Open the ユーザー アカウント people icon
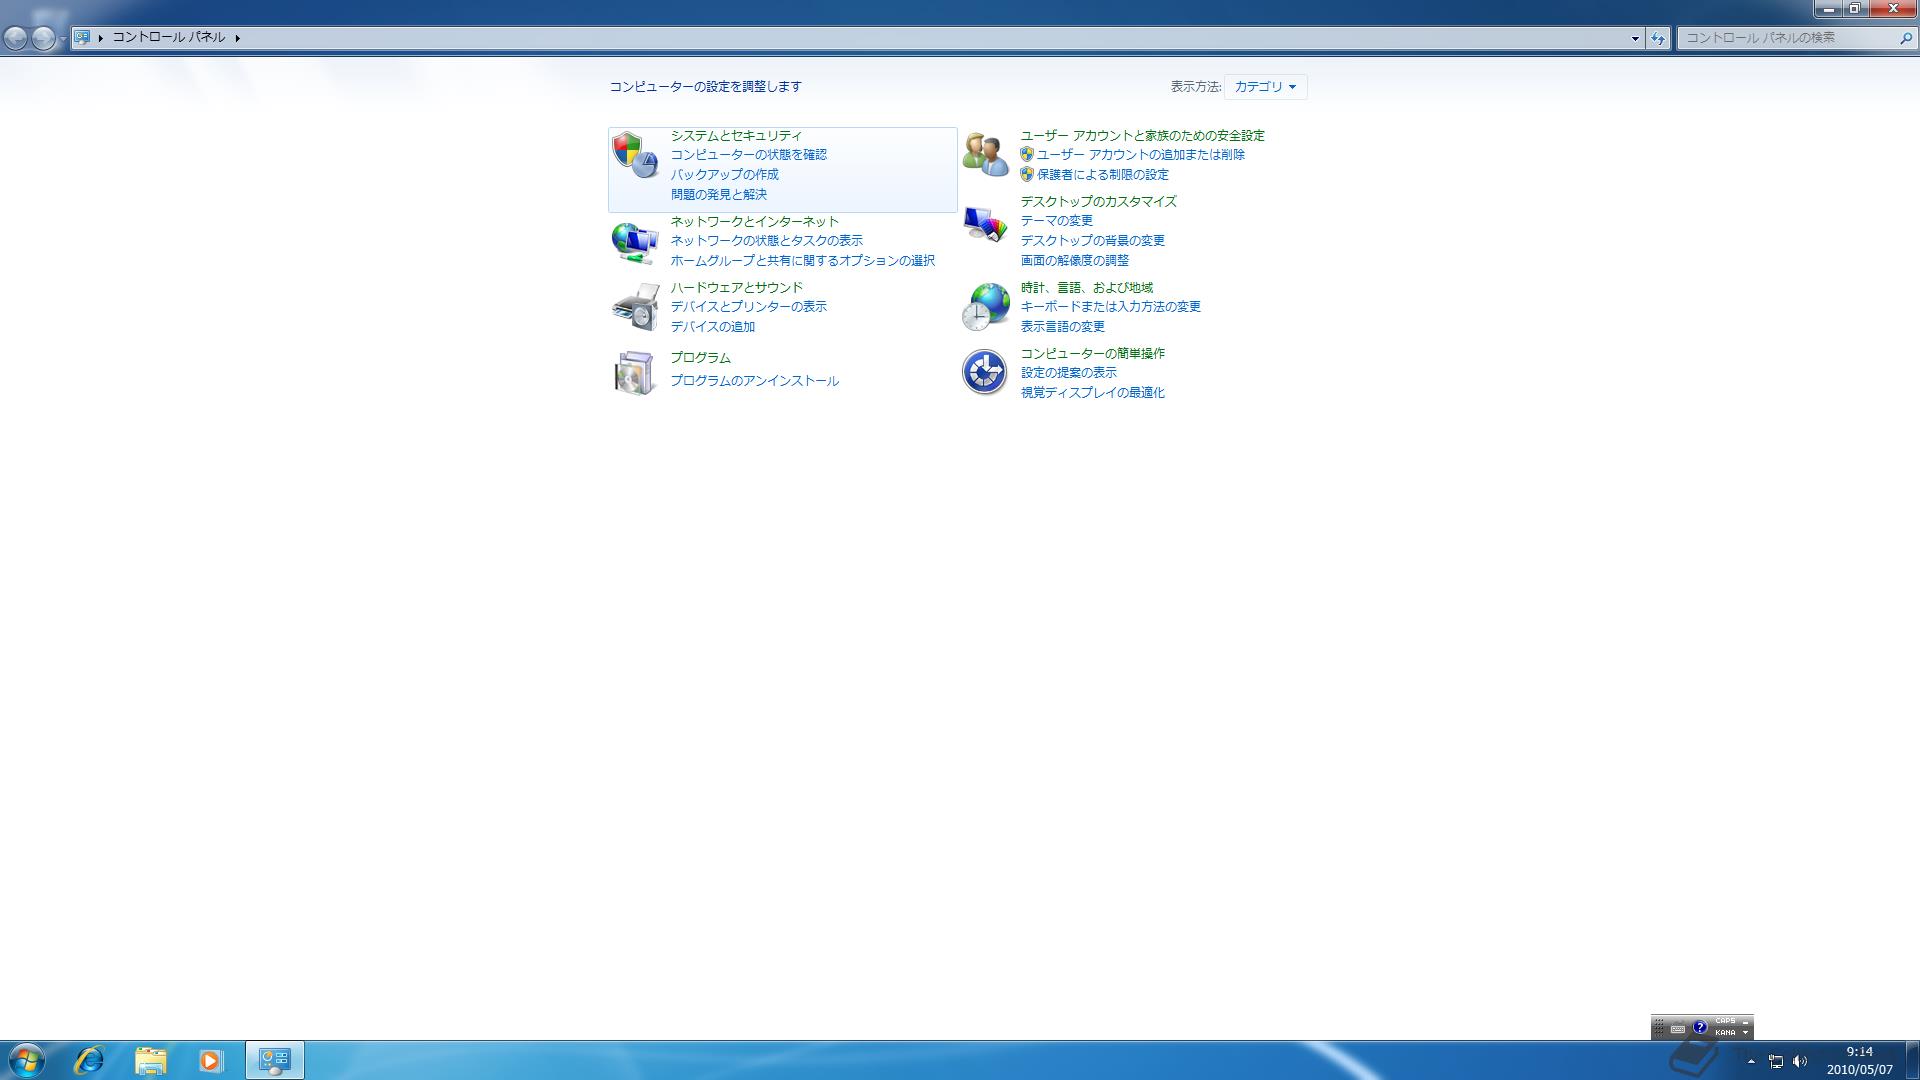This screenshot has width=1920, height=1080. (985, 155)
